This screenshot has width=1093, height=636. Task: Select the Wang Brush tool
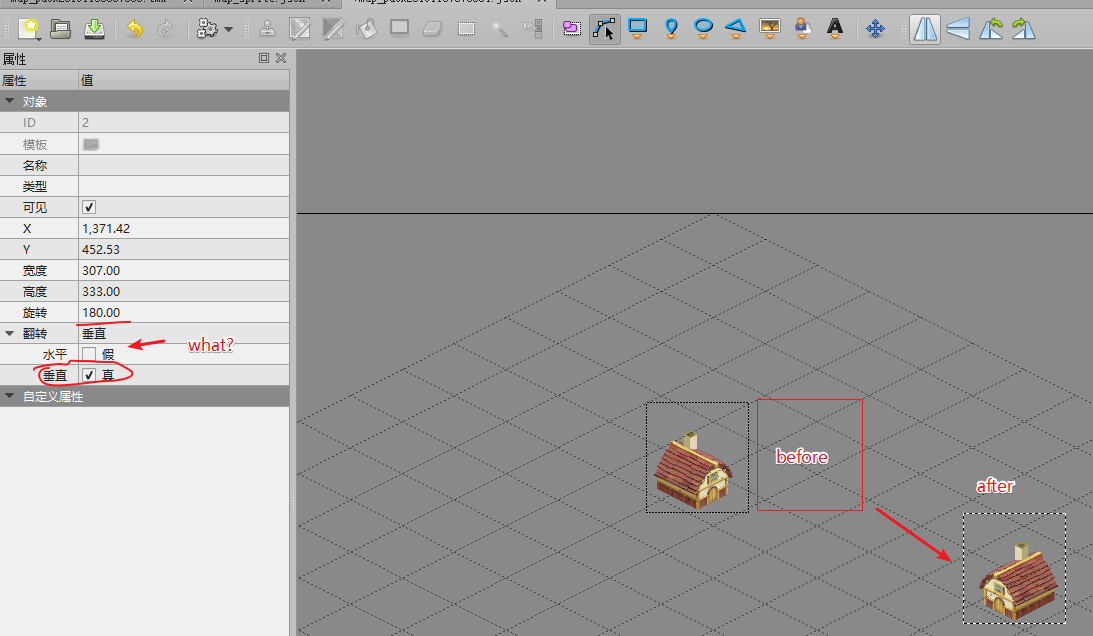pyautogui.click(x=333, y=29)
